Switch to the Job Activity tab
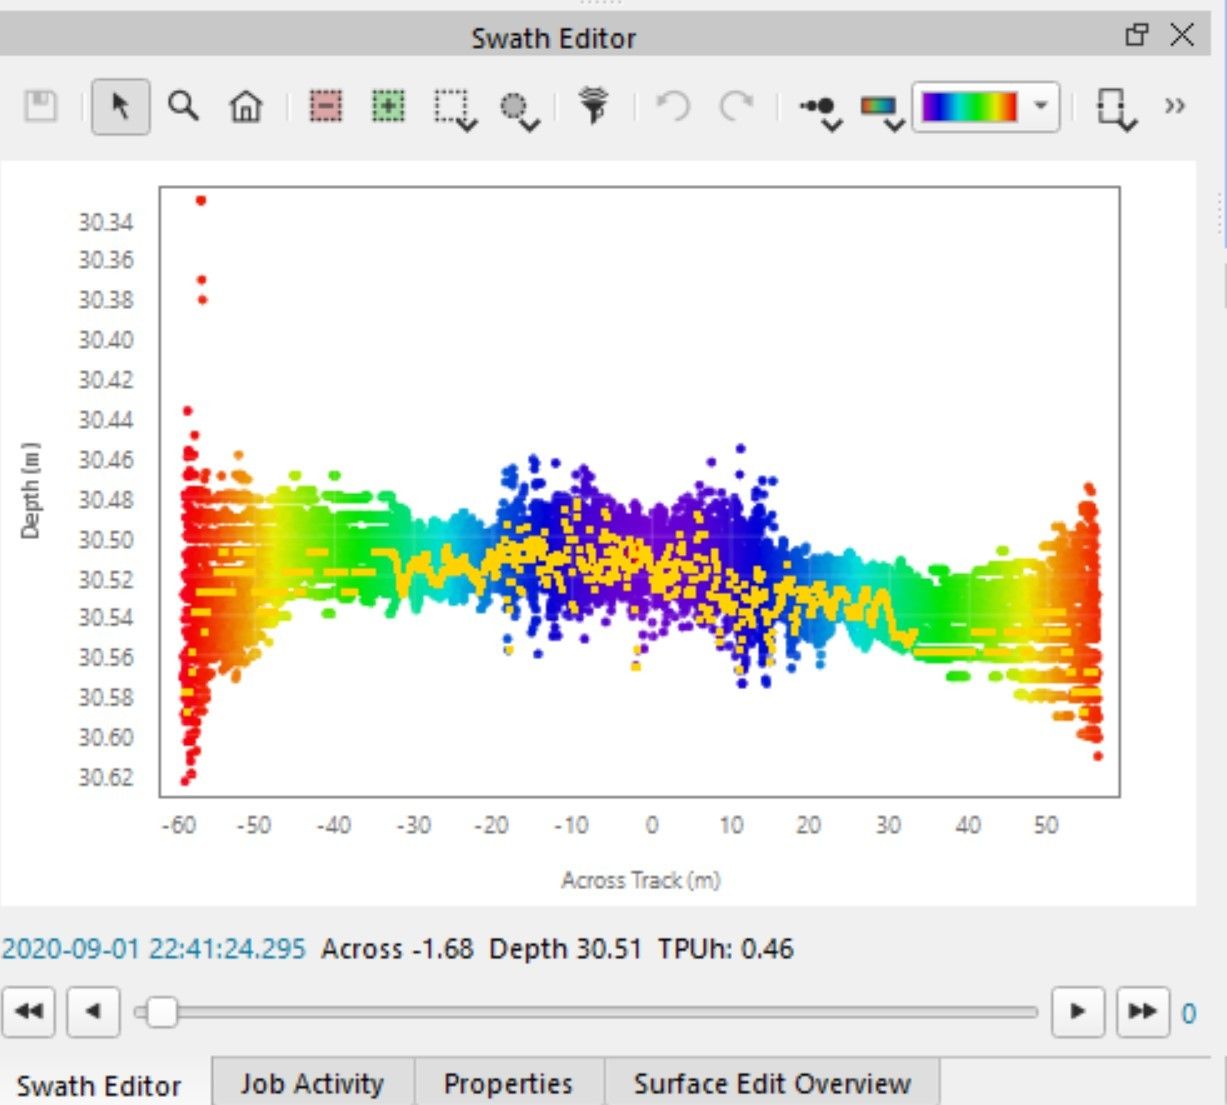The width and height of the screenshot is (1227, 1105). pyautogui.click(x=312, y=1084)
